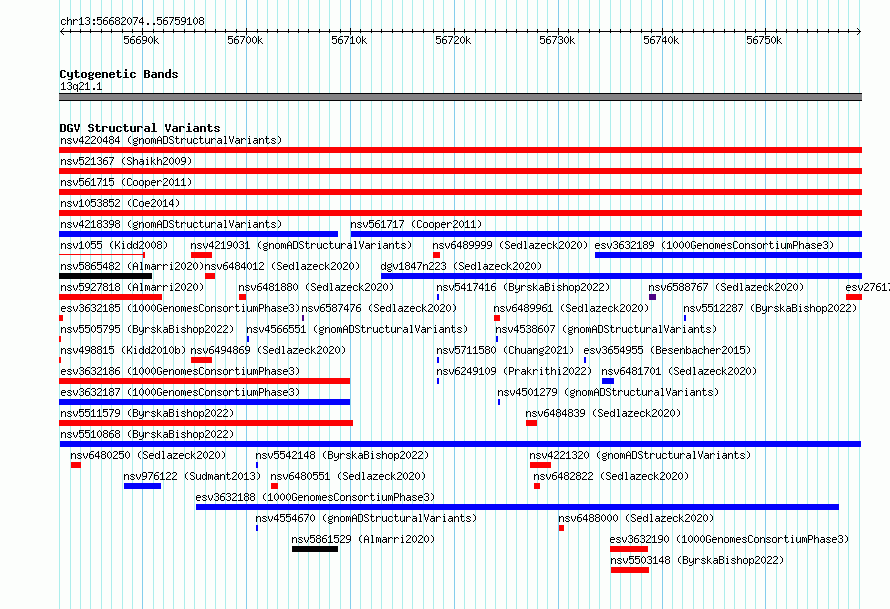Click the blue nsv6481701 variant bar
890x609 pixels.
[608, 381]
